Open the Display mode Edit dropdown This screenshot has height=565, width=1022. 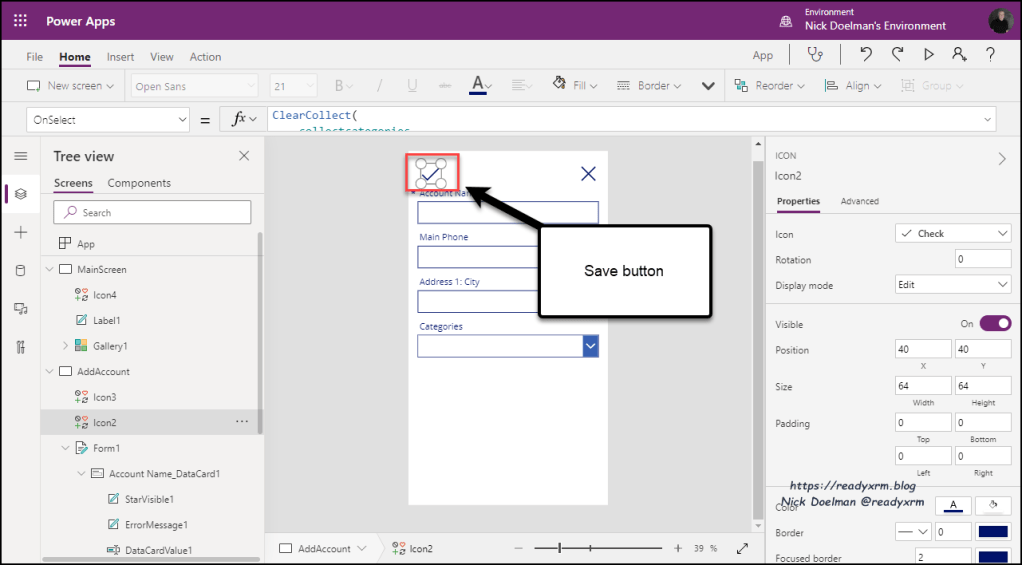click(x=953, y=285)
